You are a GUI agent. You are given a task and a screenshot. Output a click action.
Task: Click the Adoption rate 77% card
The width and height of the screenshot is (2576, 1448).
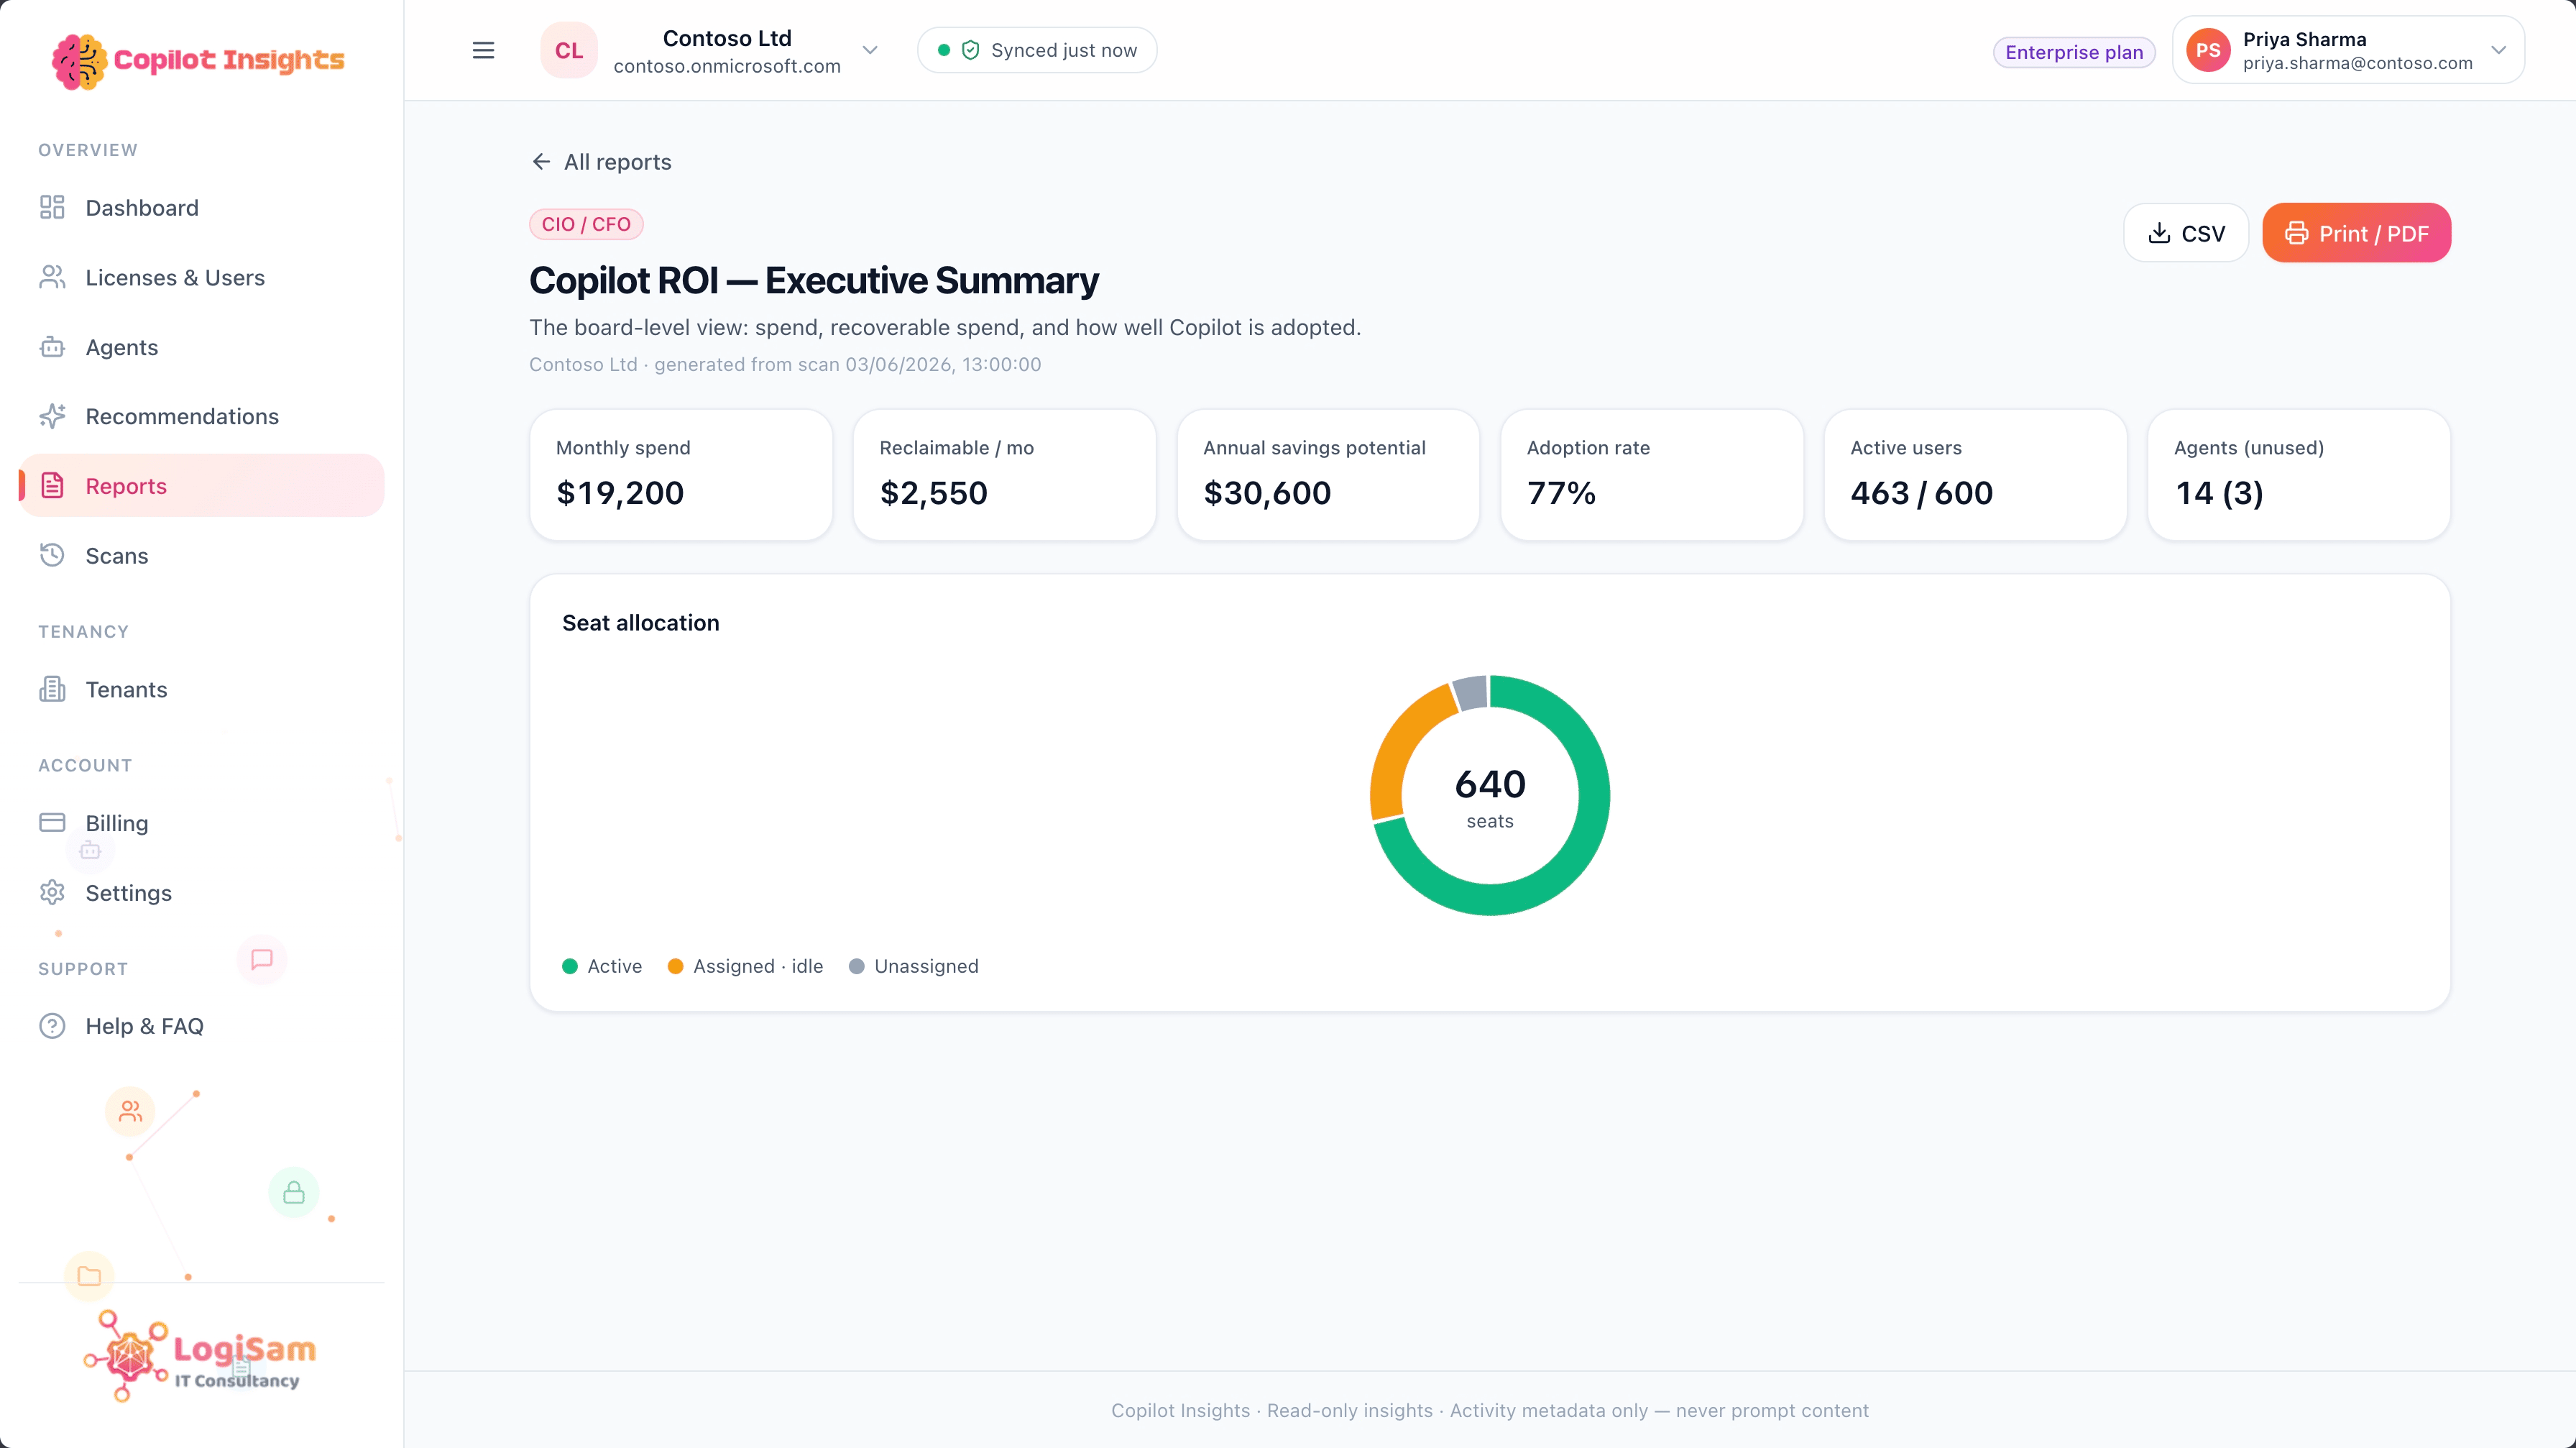tap(1652, 474)
